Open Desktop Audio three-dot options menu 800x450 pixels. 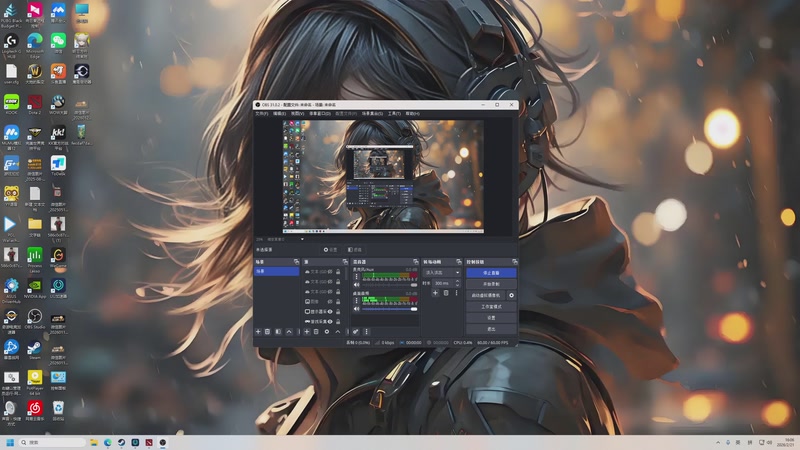coord(356,301)
